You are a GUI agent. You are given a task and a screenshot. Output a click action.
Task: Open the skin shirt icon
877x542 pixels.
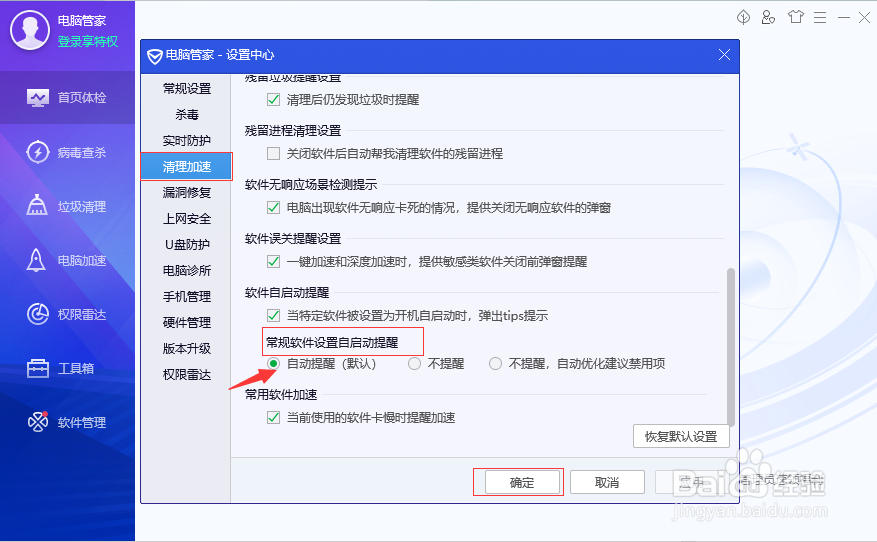pyautogui.click(x=795, y=17)
